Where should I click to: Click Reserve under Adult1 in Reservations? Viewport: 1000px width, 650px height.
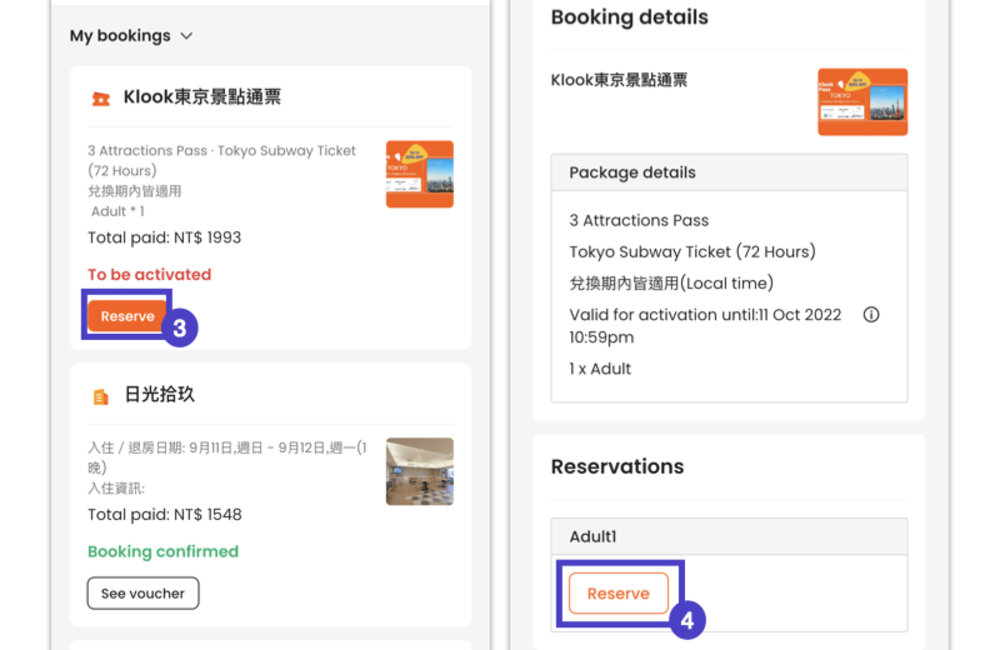[x=618, y=593]
